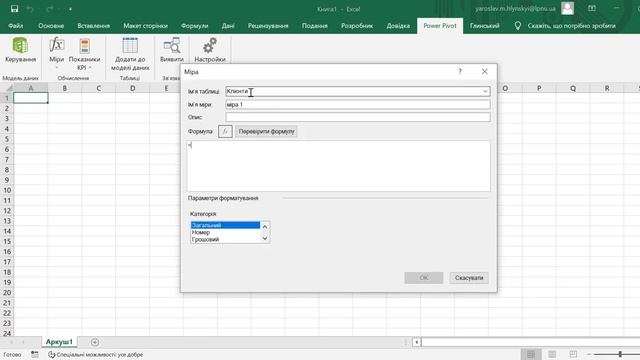Open the Показники KPI menu
This screenshot has height=360, width=640.
[84, 53]
